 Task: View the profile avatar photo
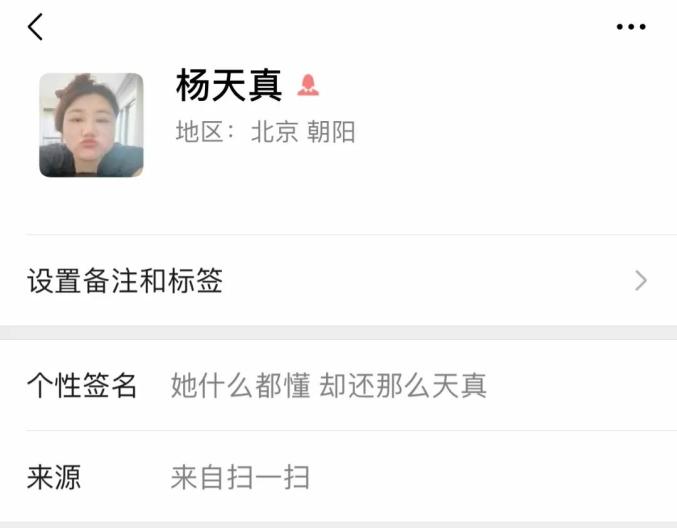(x=92, y=125)
